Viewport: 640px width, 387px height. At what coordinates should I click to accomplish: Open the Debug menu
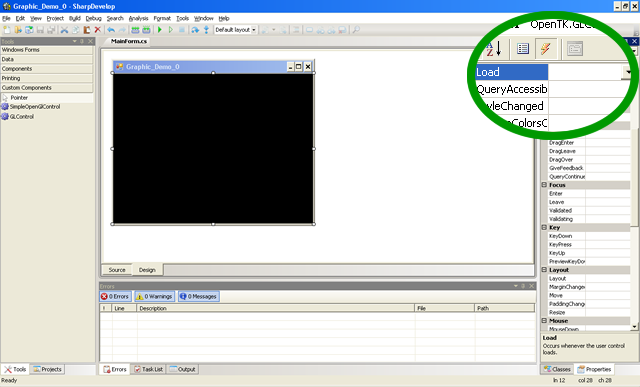tap(93, 18)
